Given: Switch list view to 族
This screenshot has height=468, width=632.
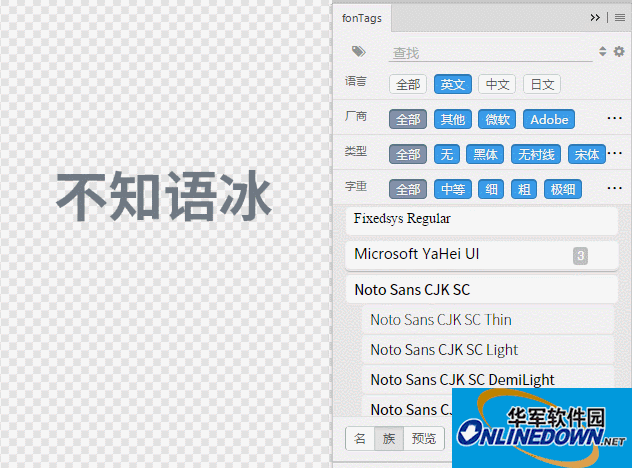Looking at the screenshot, I should tap(389, 438).
